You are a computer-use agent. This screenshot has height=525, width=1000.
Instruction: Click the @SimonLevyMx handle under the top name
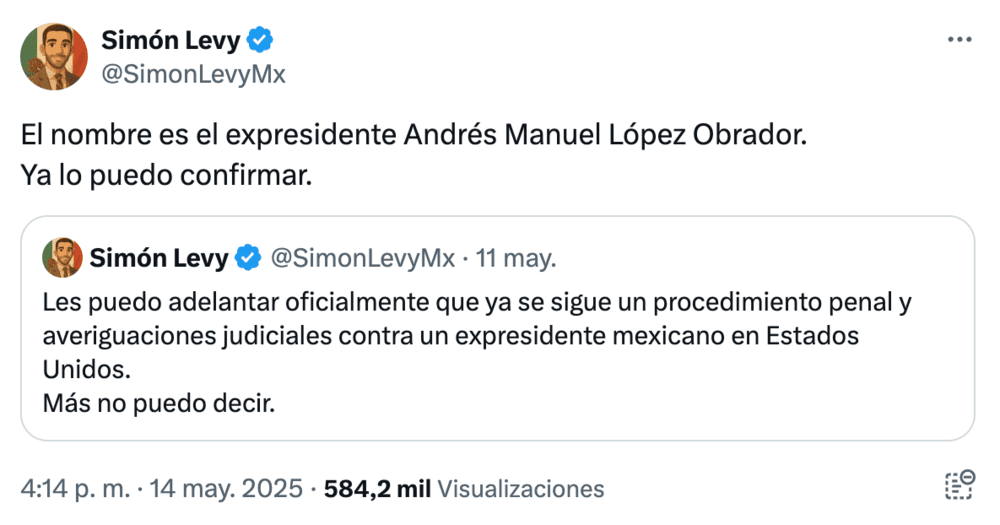[193, 74]
